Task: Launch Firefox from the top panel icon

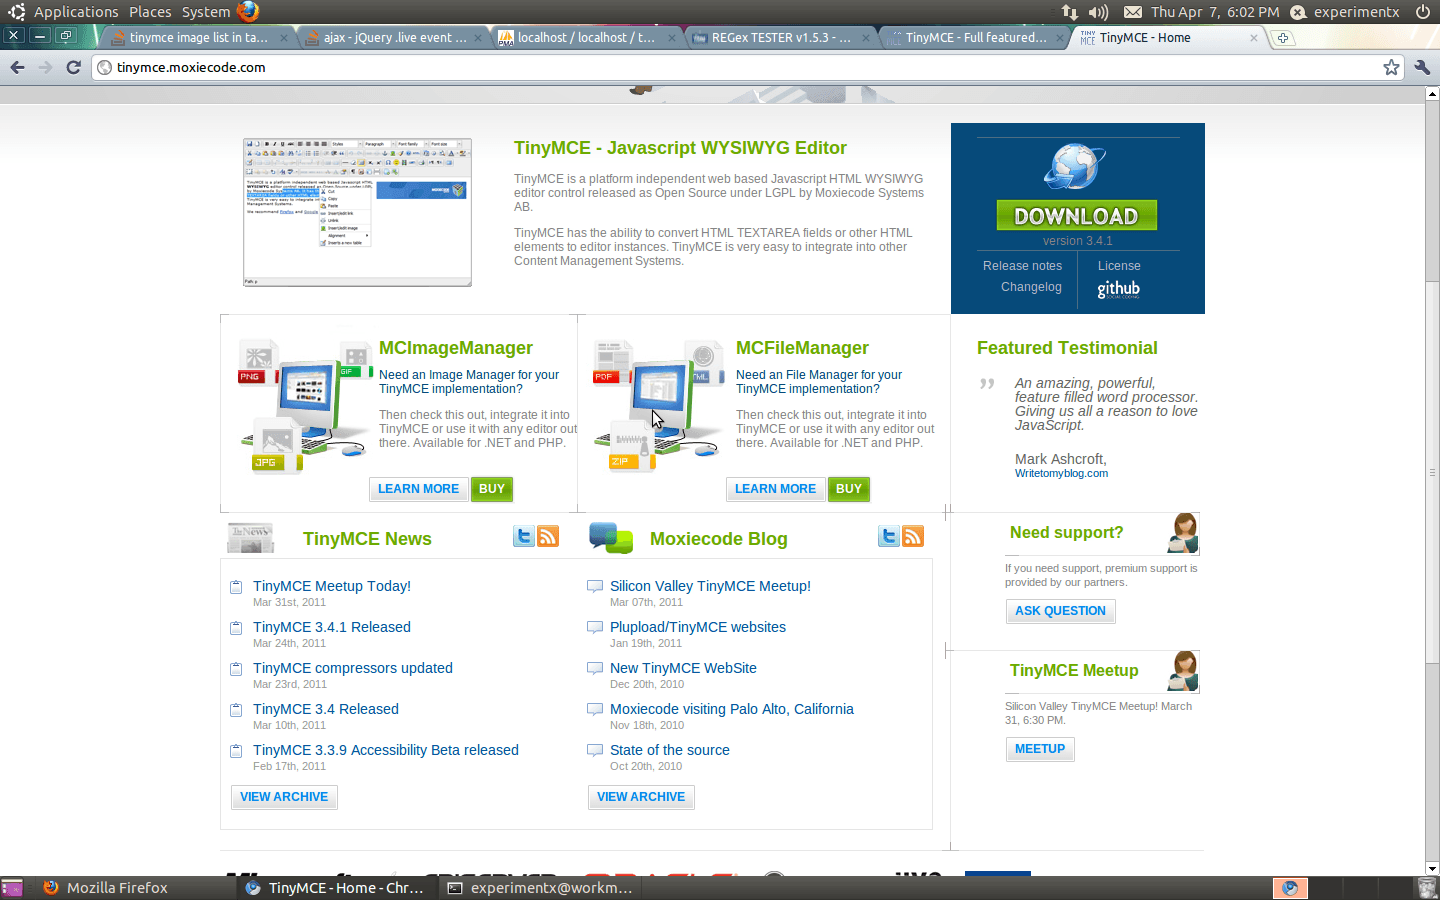Action: pos(248,12)
